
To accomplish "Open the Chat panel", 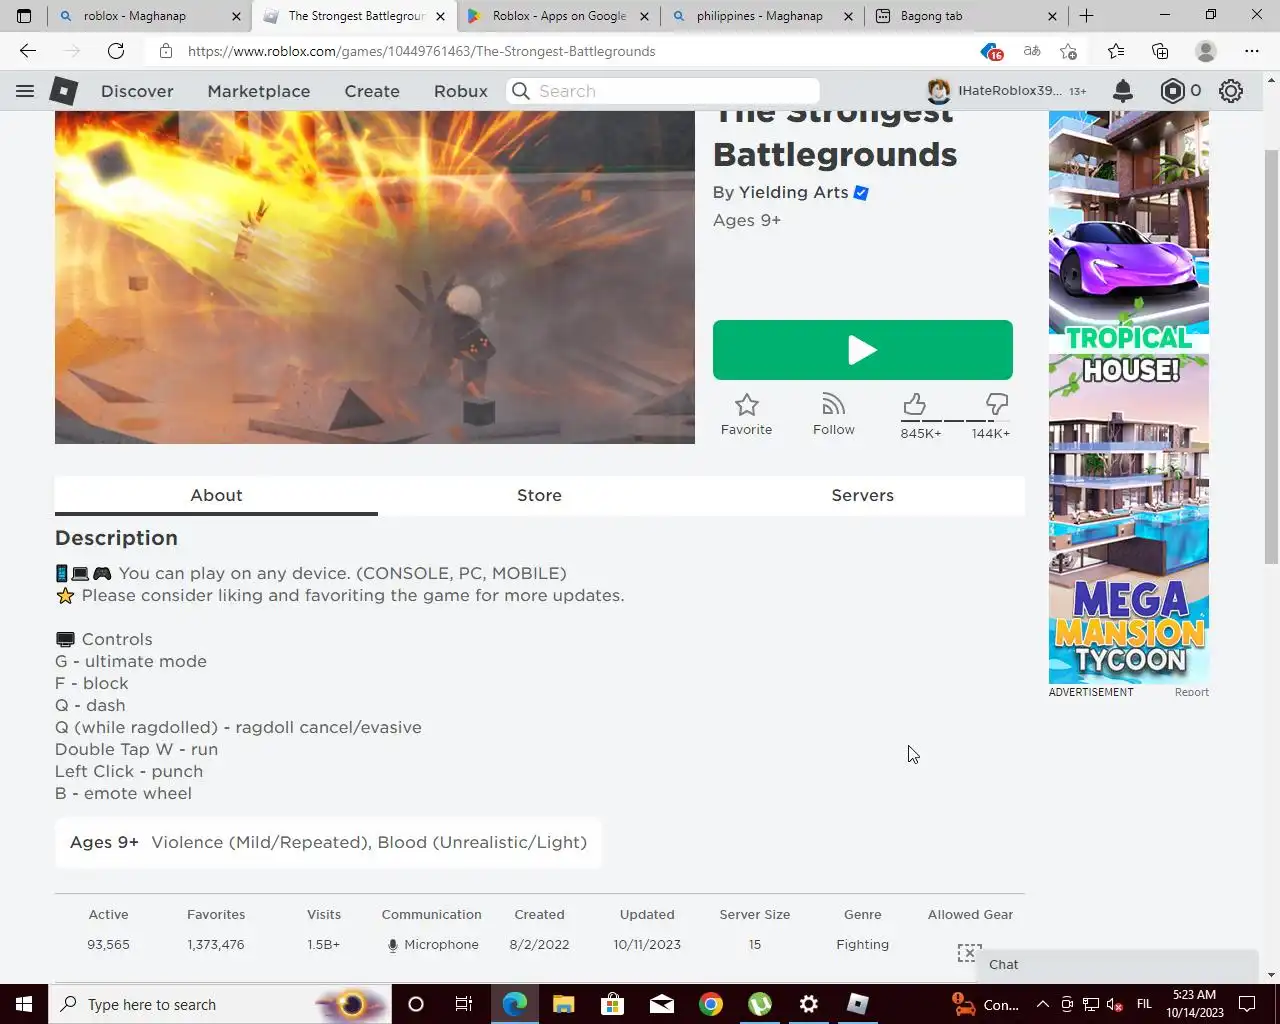I will (1116, 965).
